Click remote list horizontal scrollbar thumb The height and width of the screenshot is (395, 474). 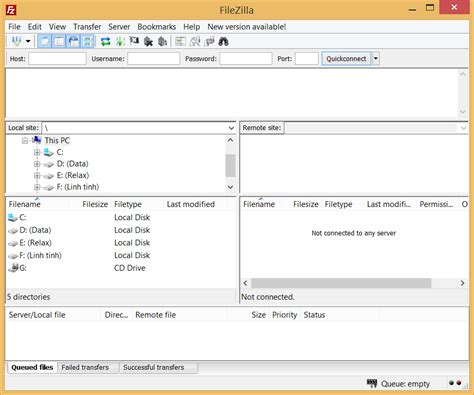tap(341, 283)
